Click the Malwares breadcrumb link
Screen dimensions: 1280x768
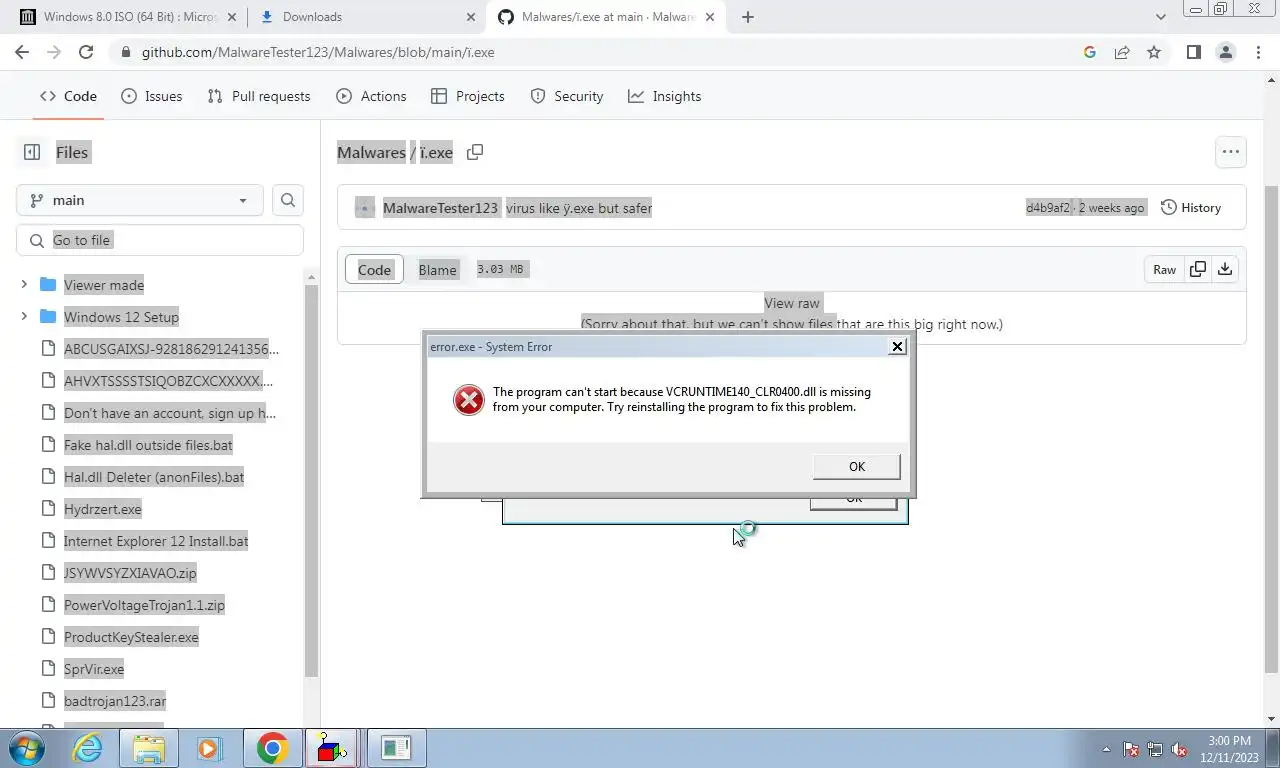371,152
